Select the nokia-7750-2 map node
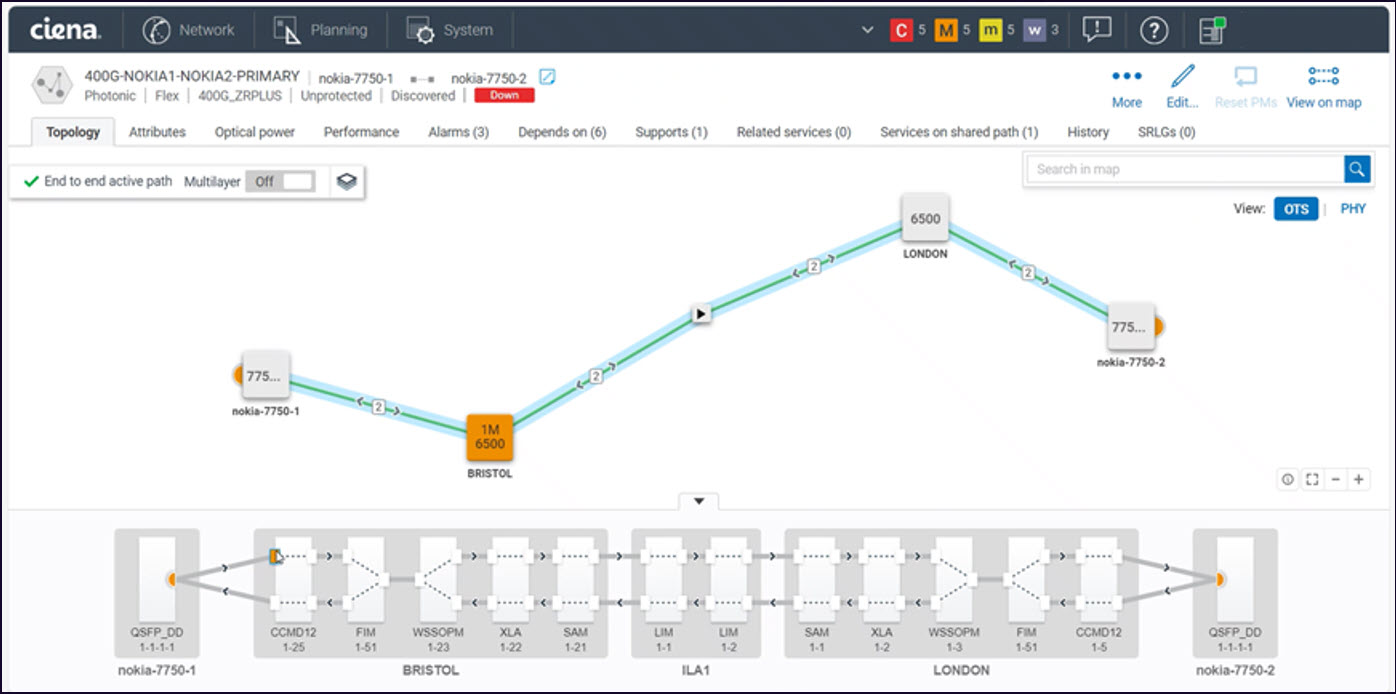The width and height of the screenshot is (1396, 694). [1131, 327]
